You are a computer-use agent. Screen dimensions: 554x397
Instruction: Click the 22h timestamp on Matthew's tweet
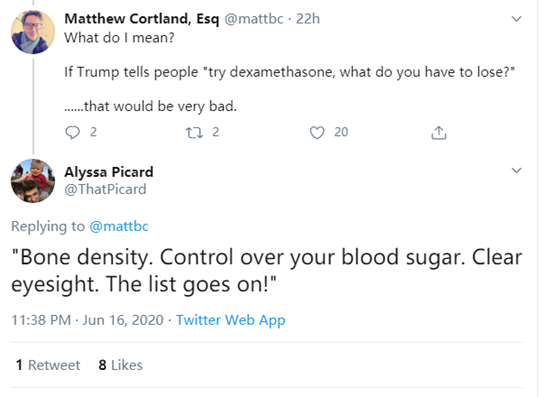[x=308, y=19]
